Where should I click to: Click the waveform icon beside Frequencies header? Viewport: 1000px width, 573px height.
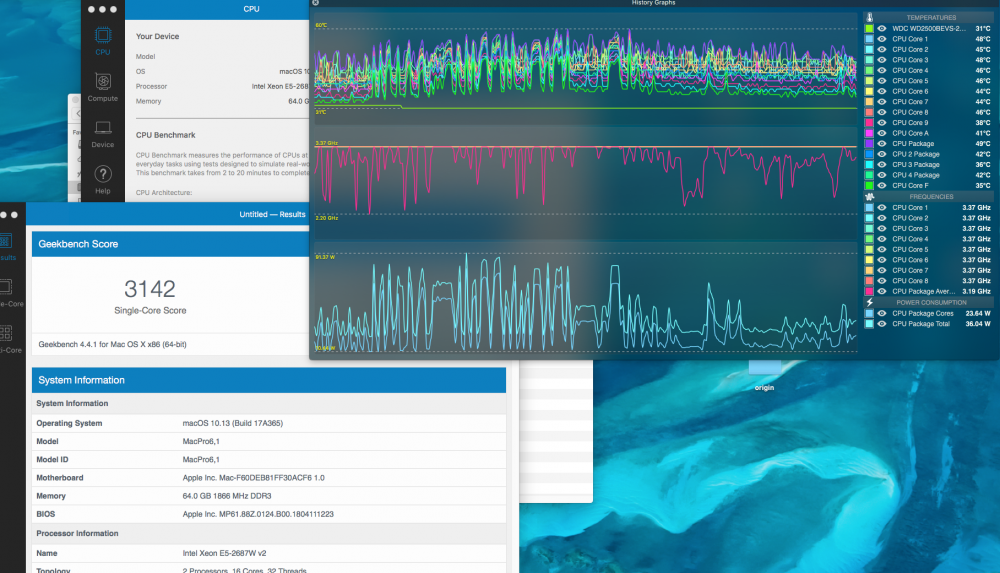point(869,197)
